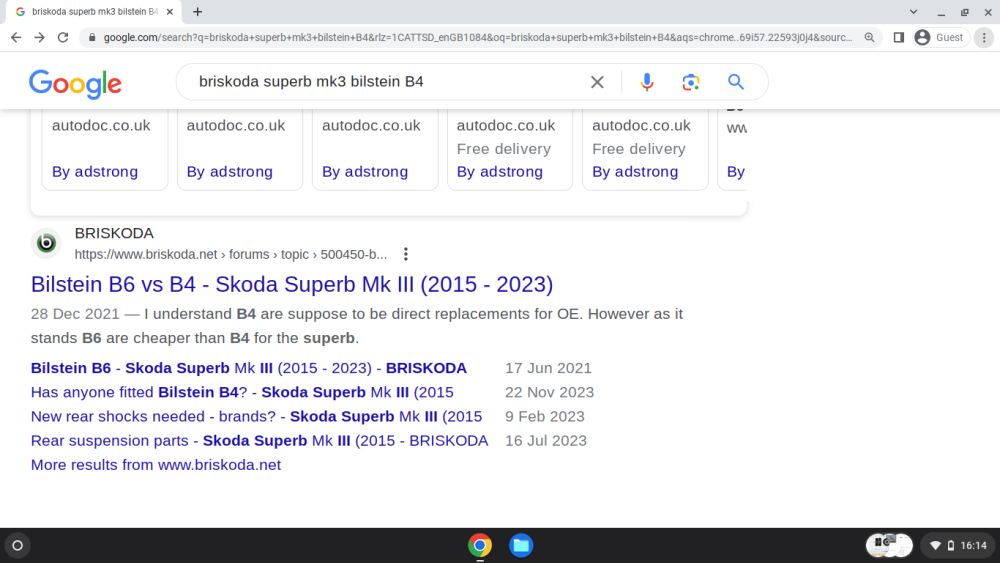1000x563 pixels.
Task: Go to Google homepage via logo
Action: click(75, 84)
